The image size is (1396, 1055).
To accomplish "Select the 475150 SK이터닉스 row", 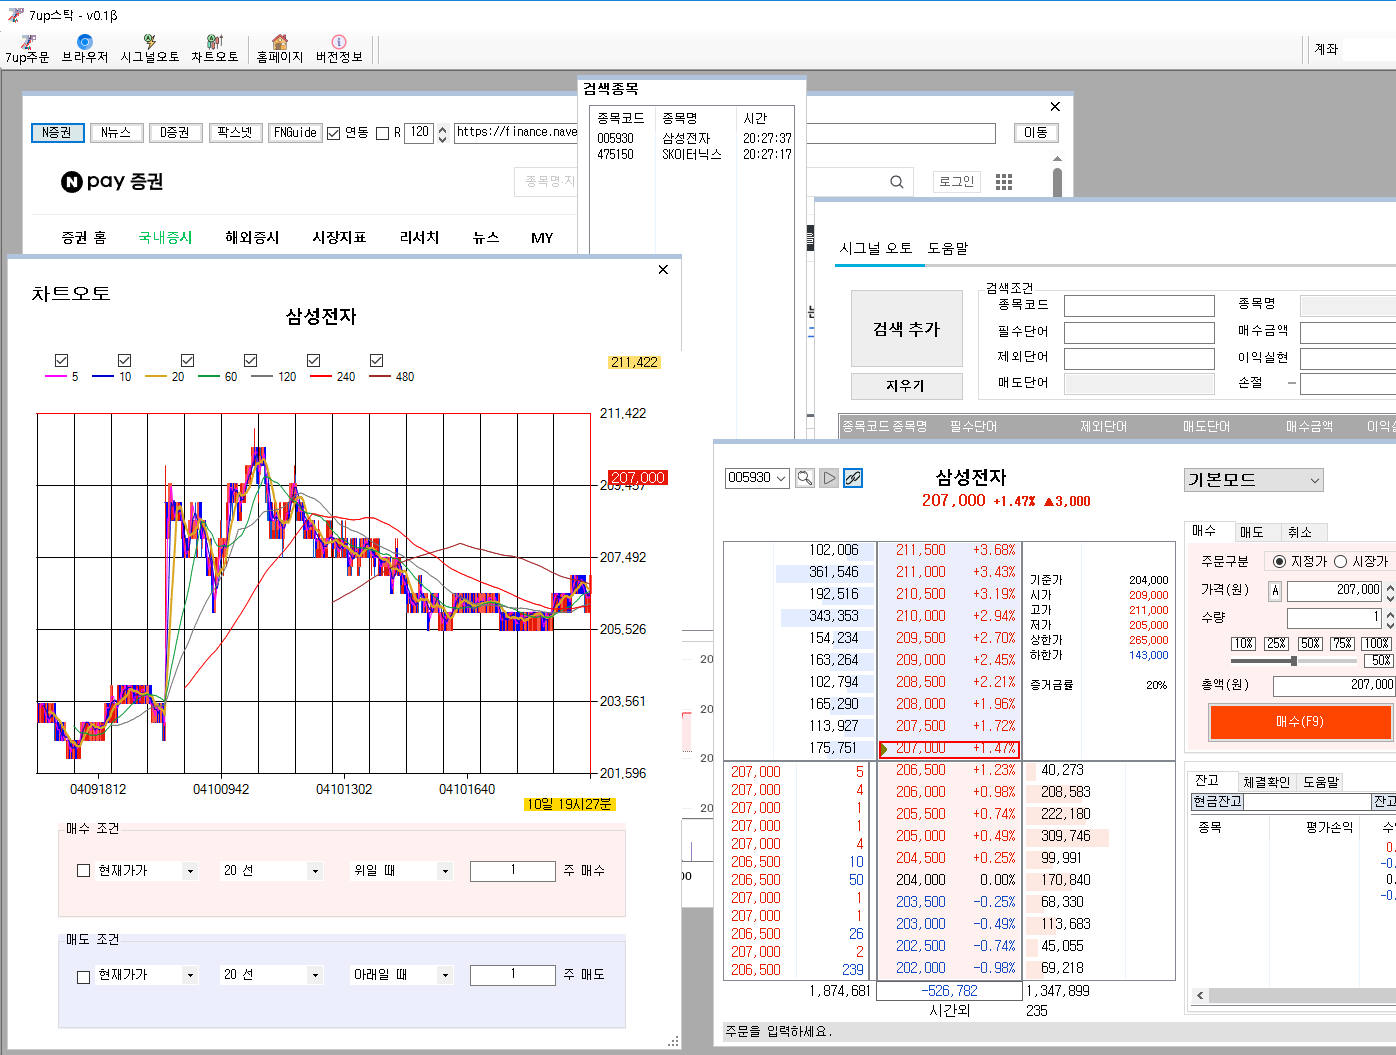I will pyautogui.click(x=693, y=155).
